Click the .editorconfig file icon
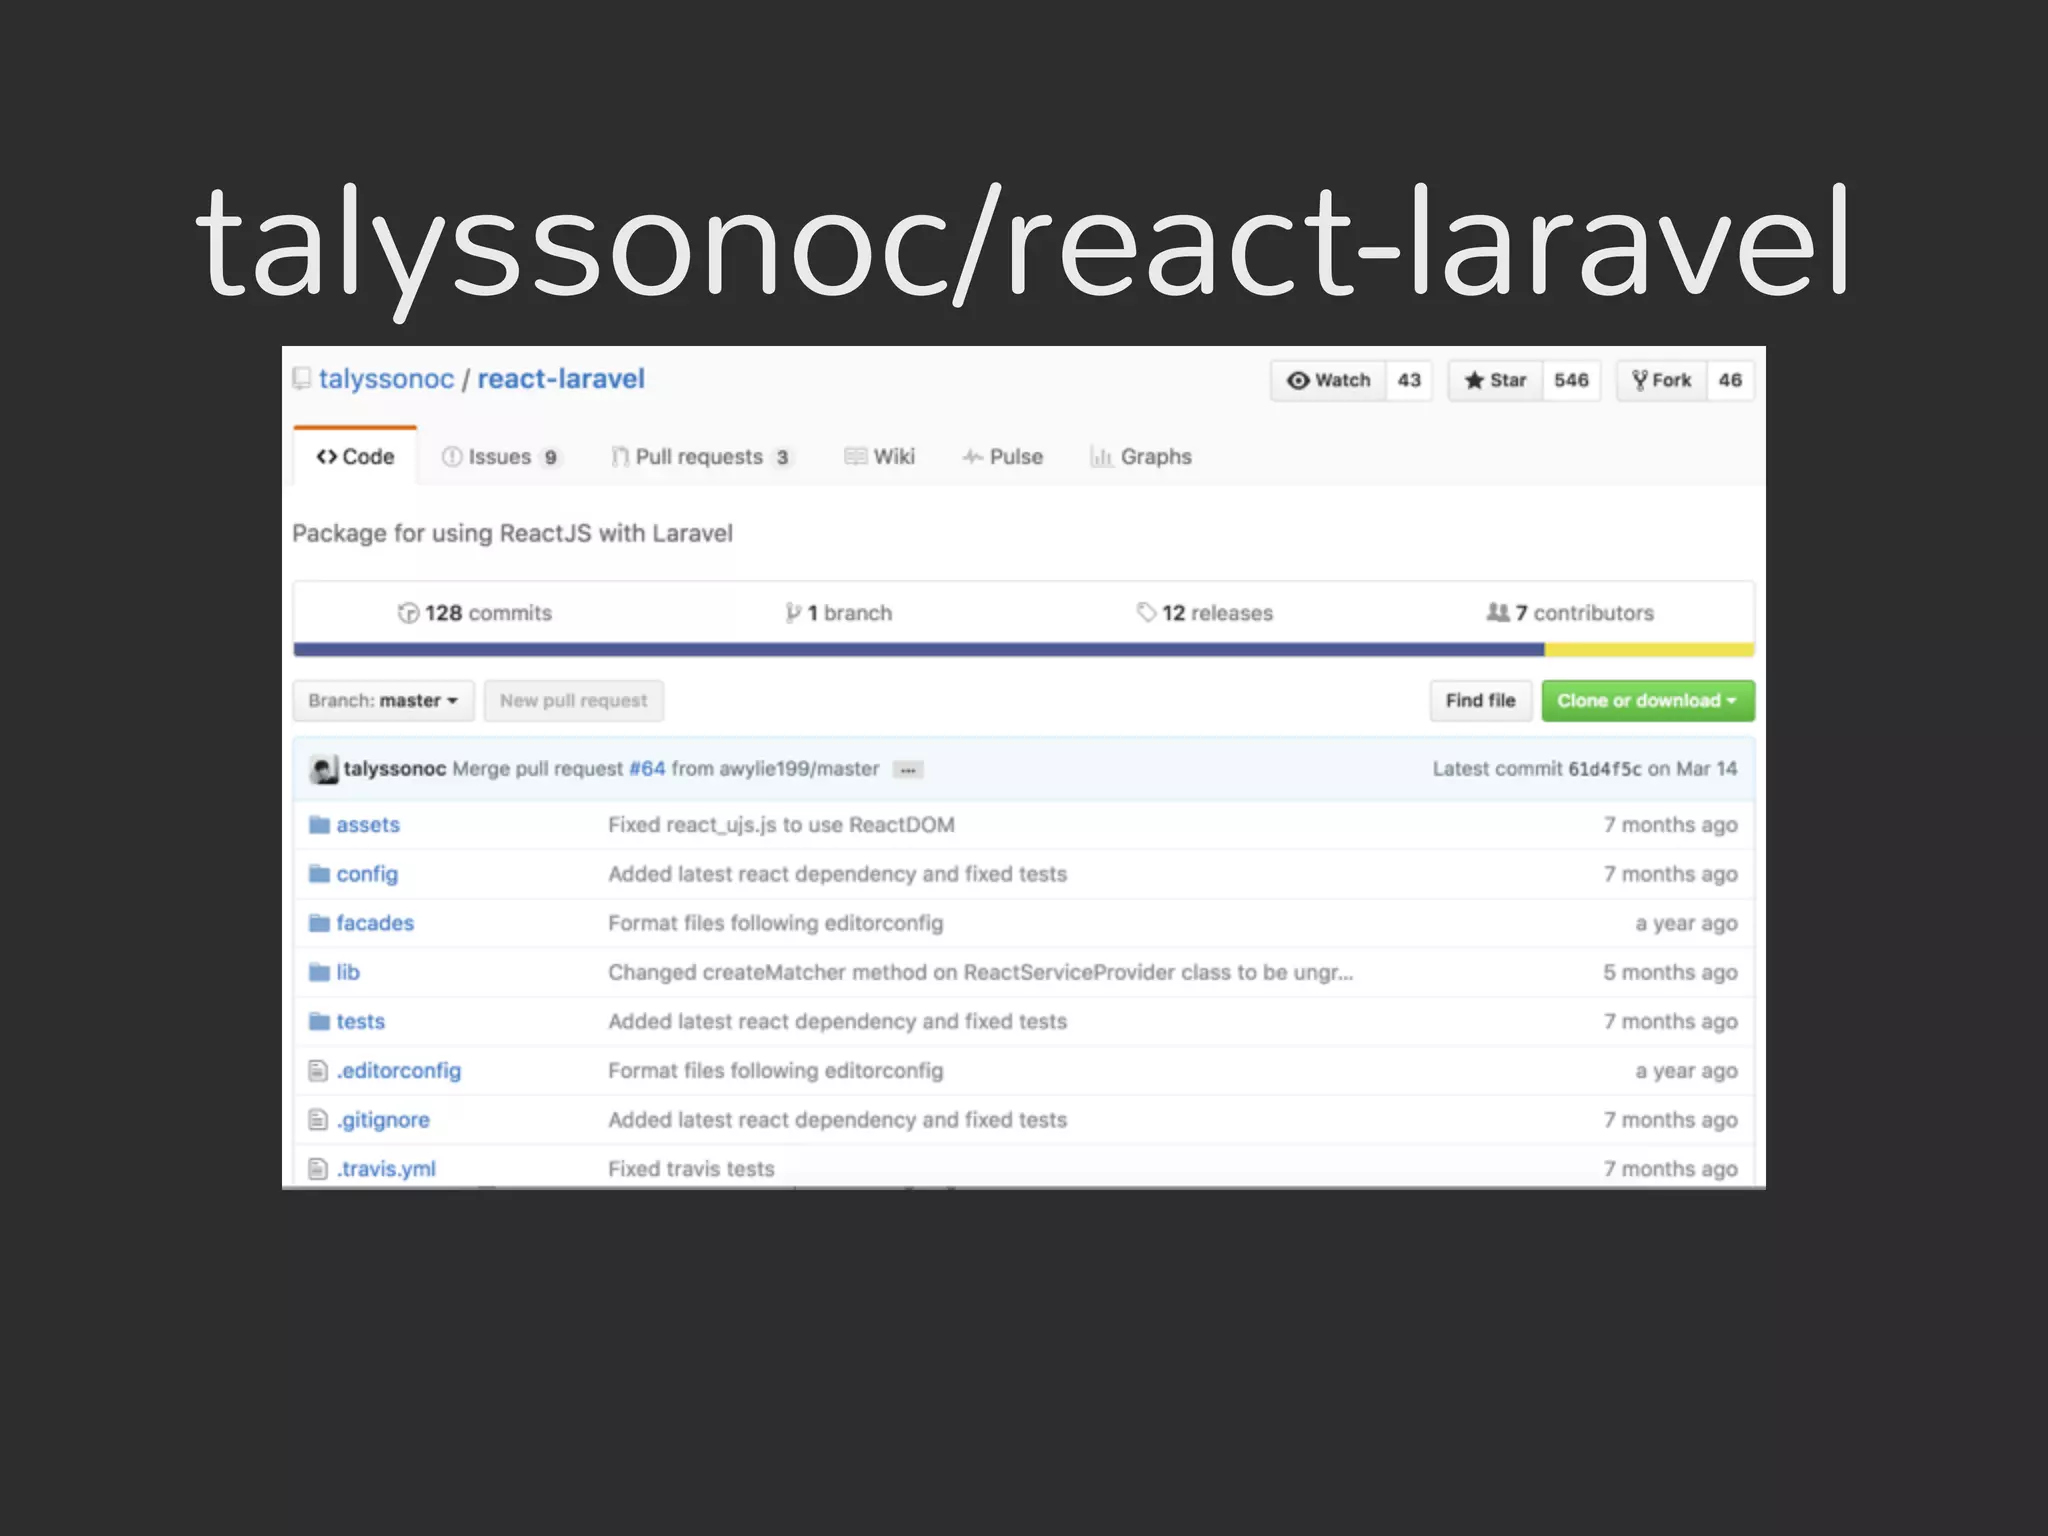 318,1071
